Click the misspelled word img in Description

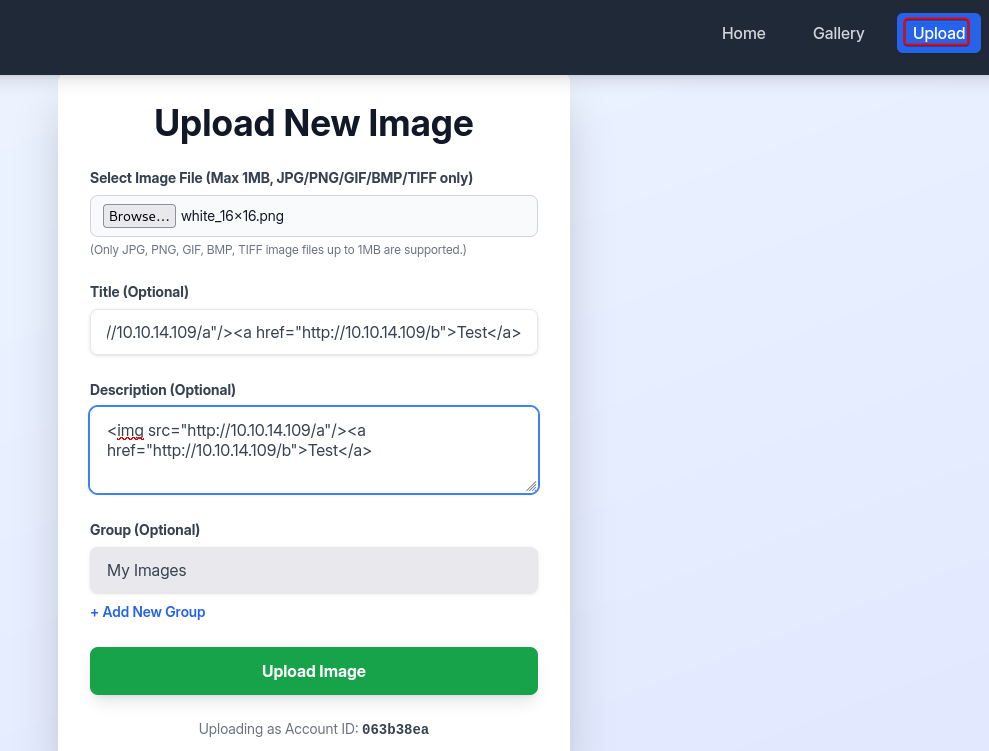(130, 431)
